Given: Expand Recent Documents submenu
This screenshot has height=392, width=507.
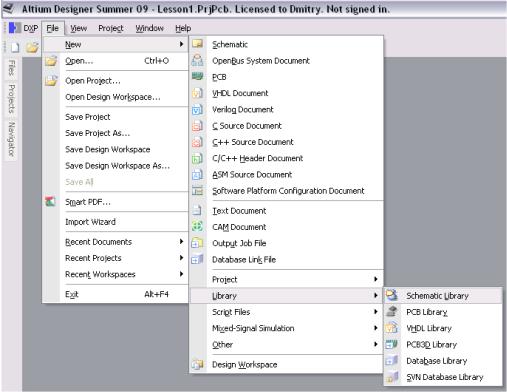Looking at the screenshot, I should [116, 242].
